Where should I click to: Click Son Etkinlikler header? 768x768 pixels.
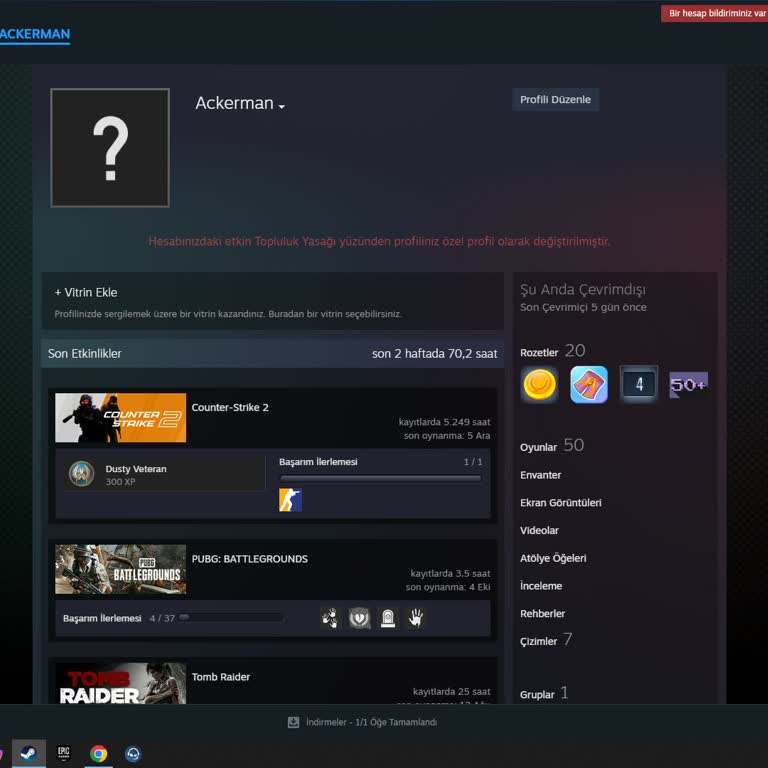[x=85, y=354]
